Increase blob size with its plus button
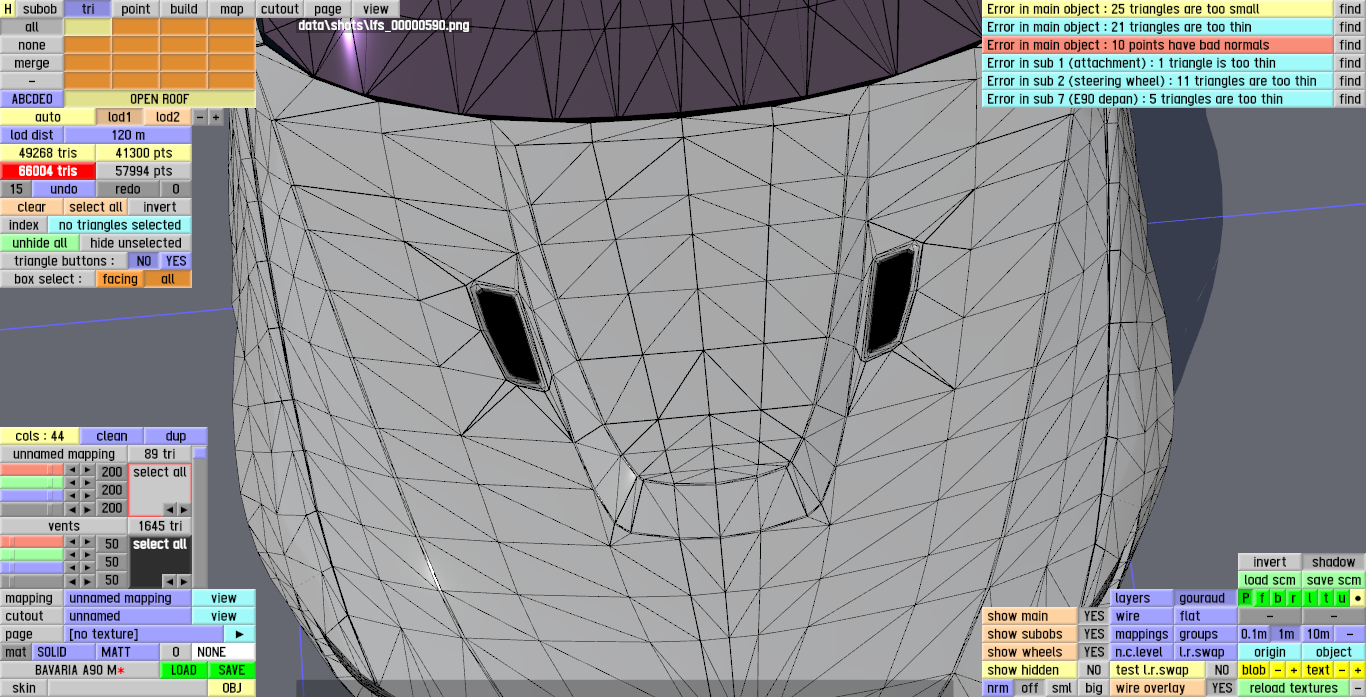Screen dimensions: 1366x697 pyautogui.click(x=1294, y=670)
